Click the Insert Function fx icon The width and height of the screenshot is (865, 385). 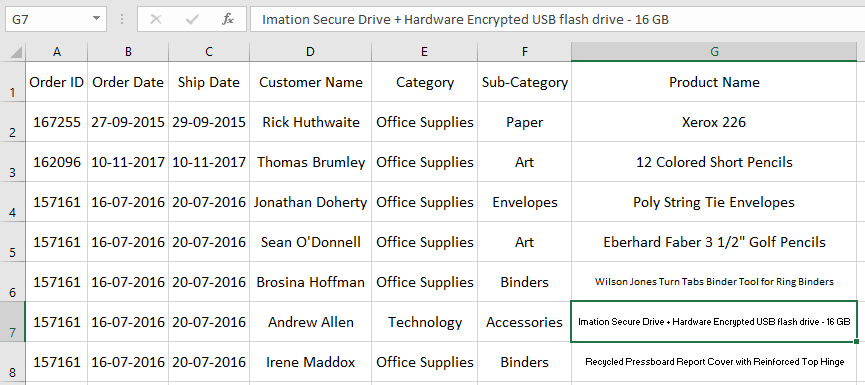coord(227,20)
